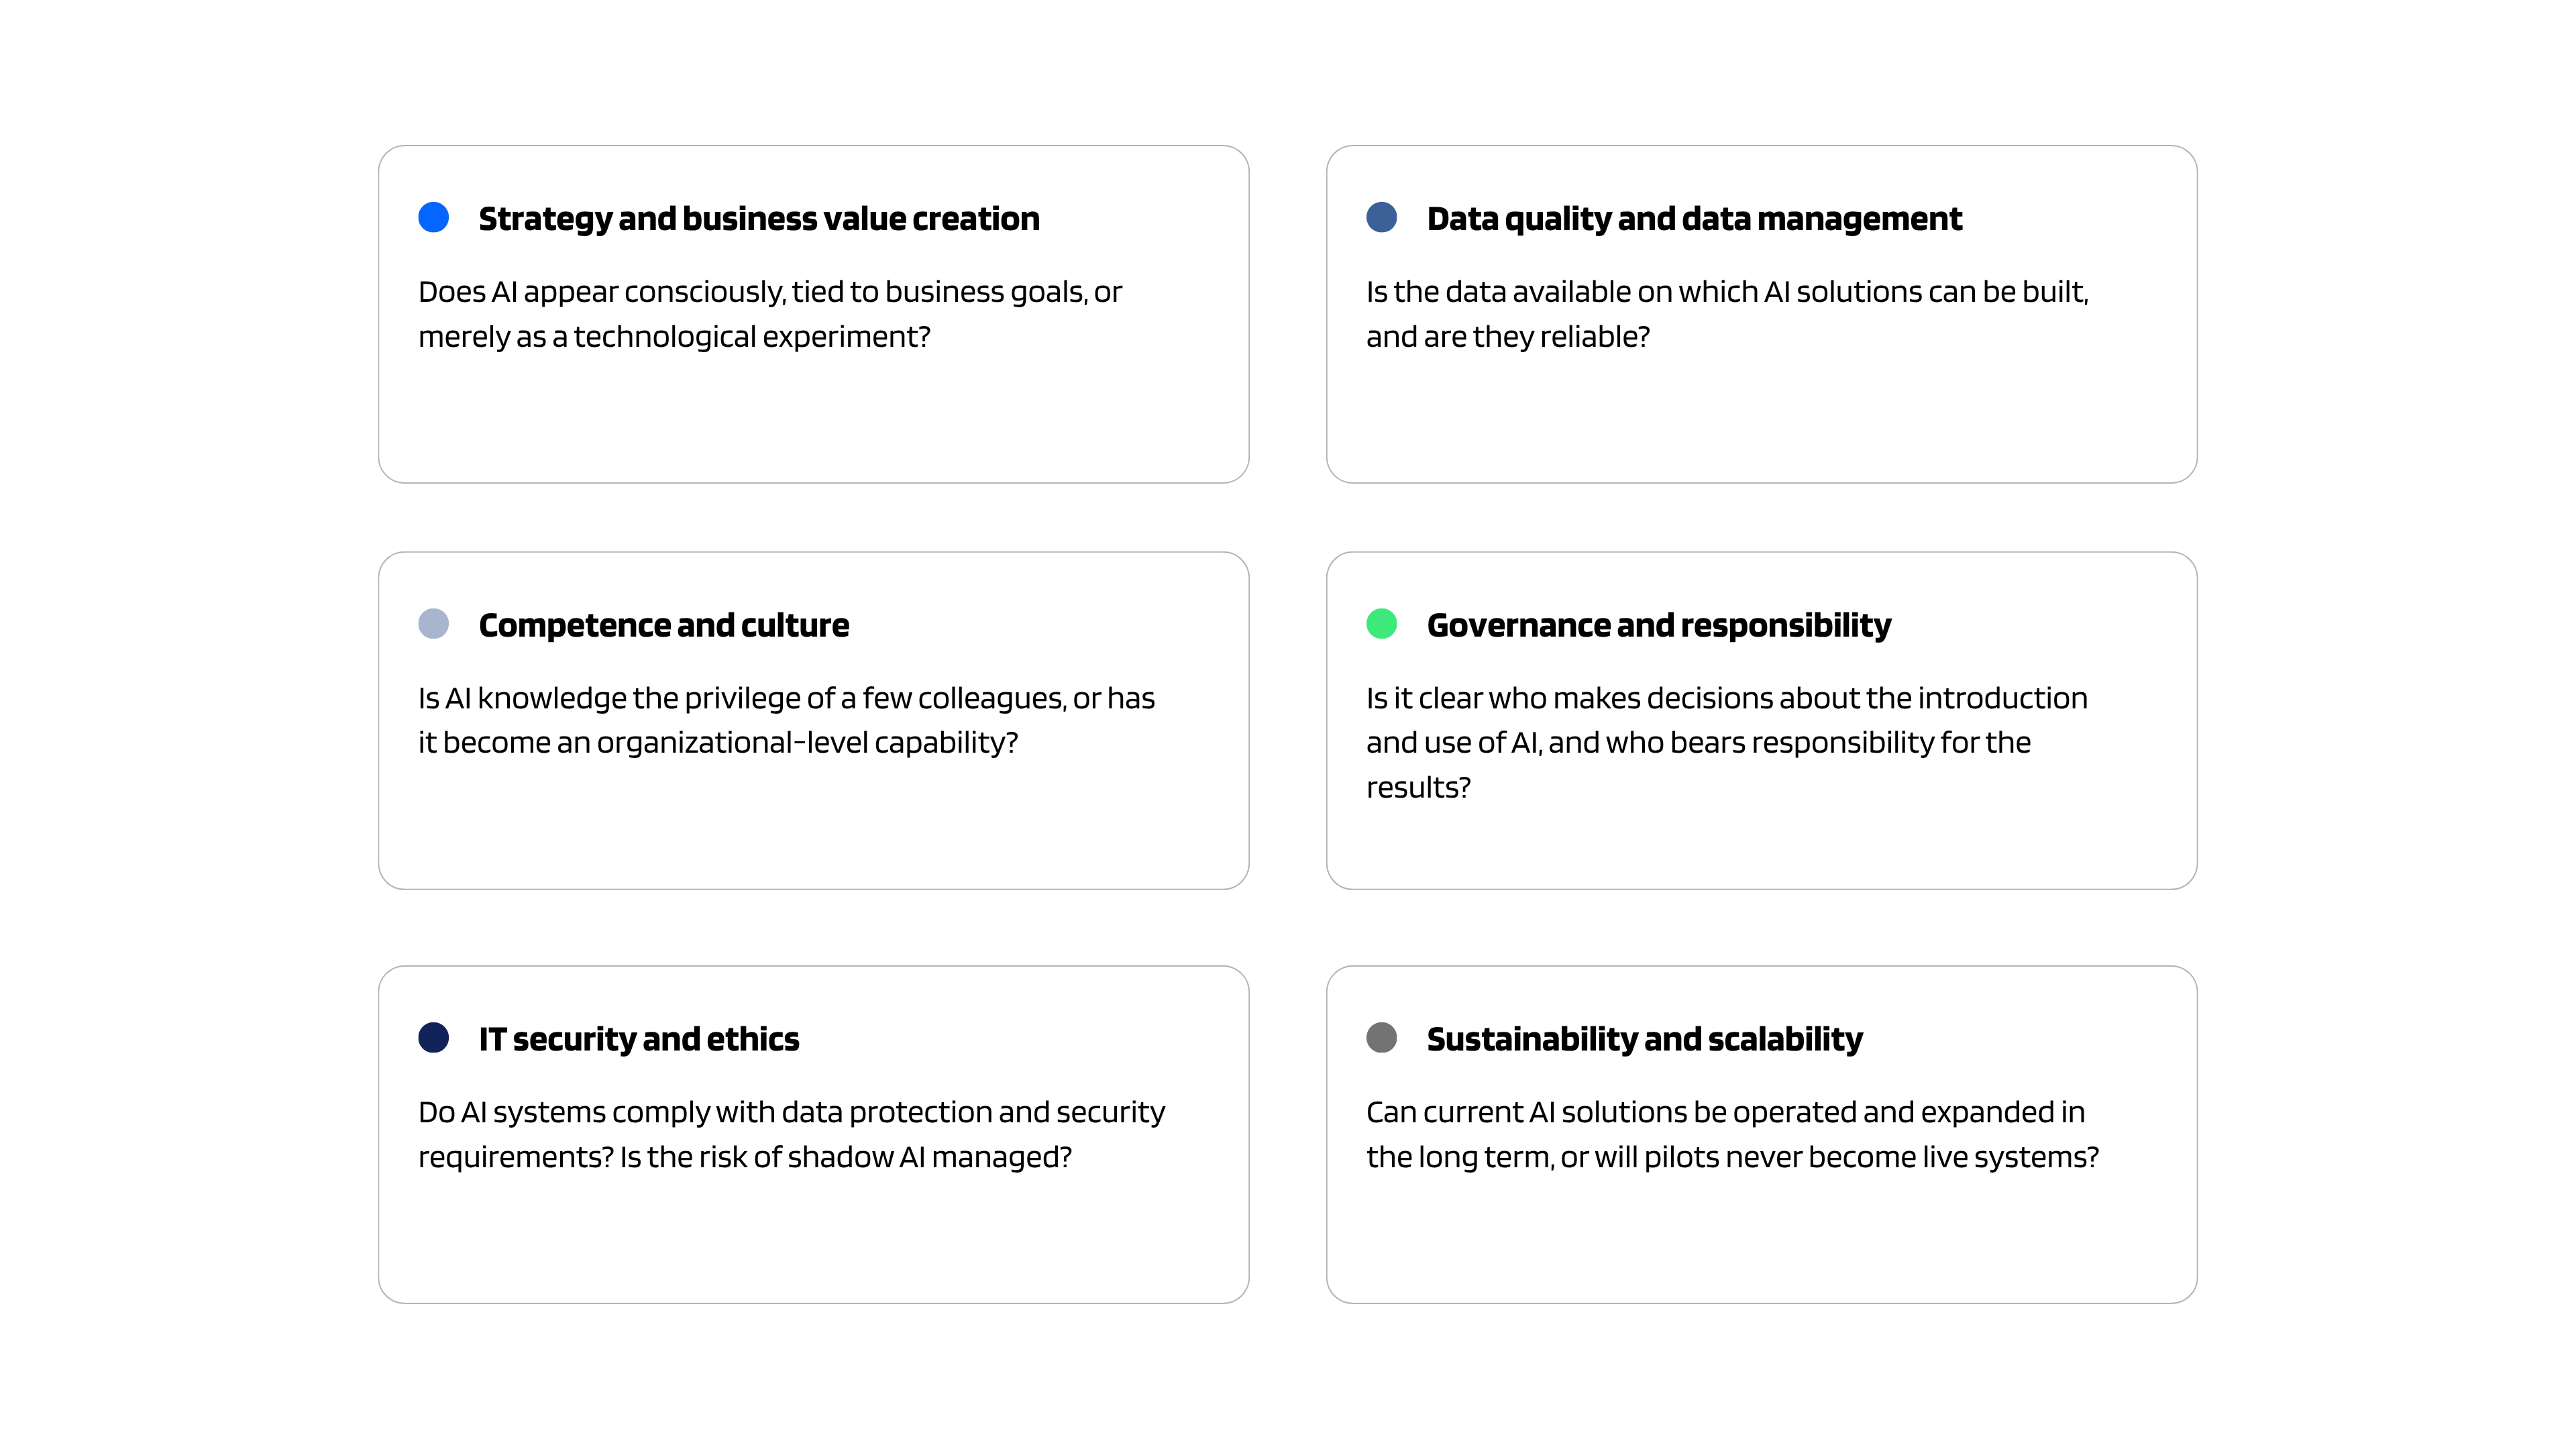The image size is (2576, 1449).
Task: Click the text about AI tied to business goals
Action: 770,314
